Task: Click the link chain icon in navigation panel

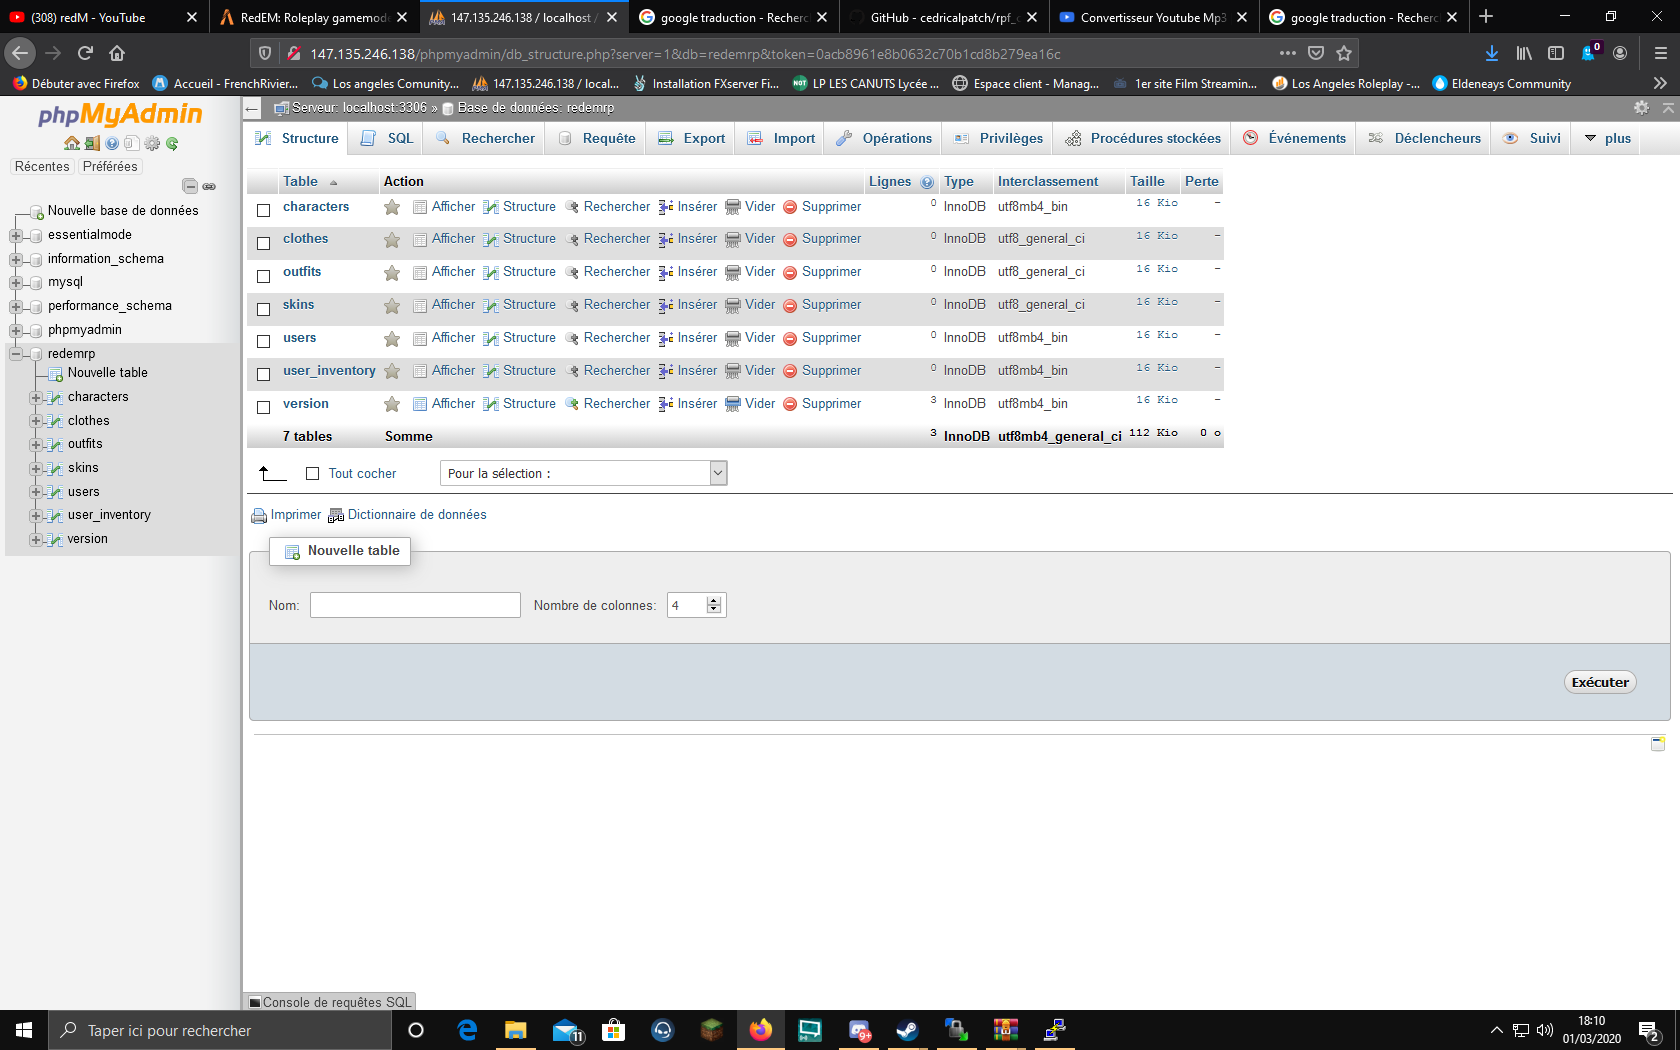Action: point(209,186)
